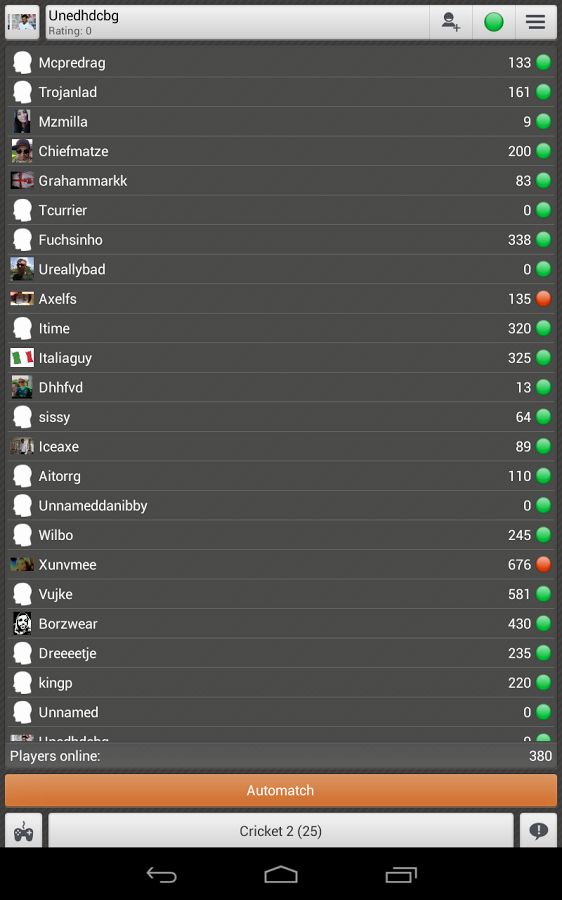Tap the add friend icon
Viewport: 562px width, 900px height.
coord(451,22)
